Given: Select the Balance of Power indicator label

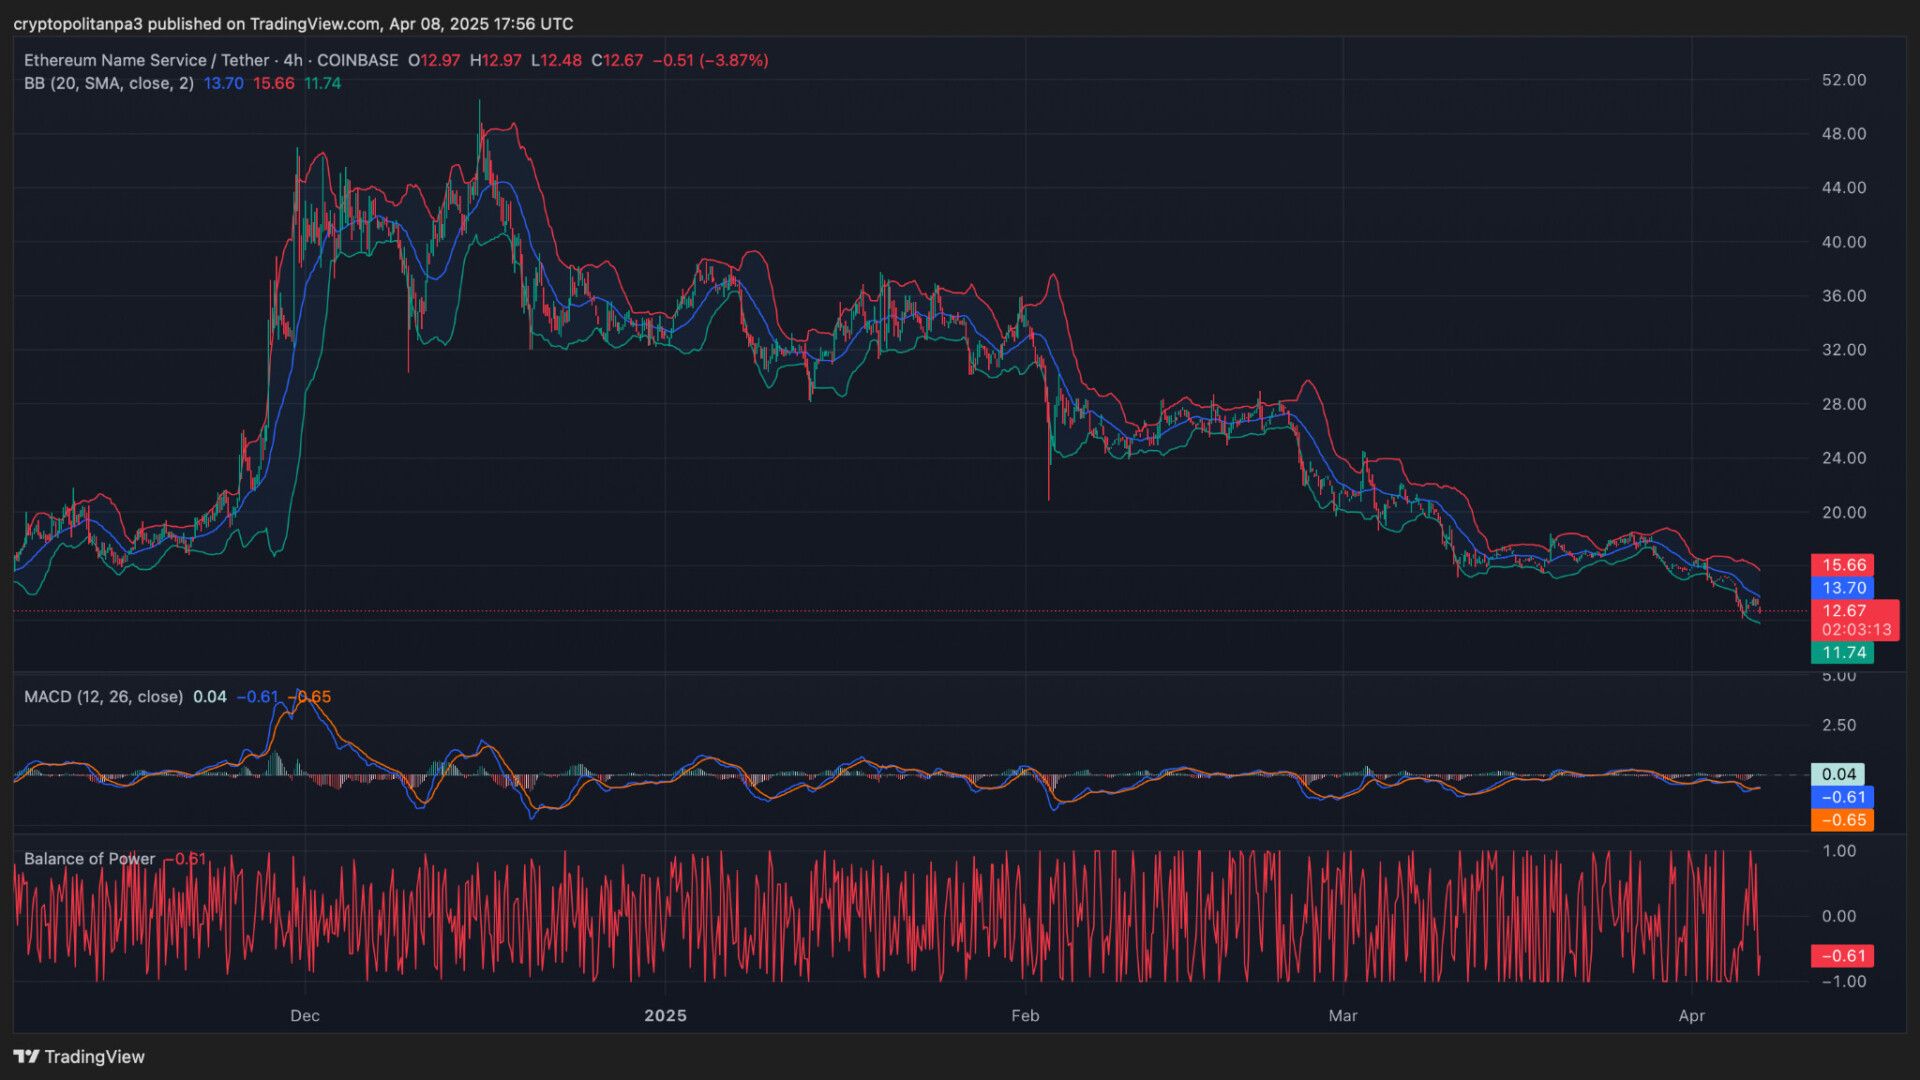Looking at the screenshot, I should (x=90, y=858).
